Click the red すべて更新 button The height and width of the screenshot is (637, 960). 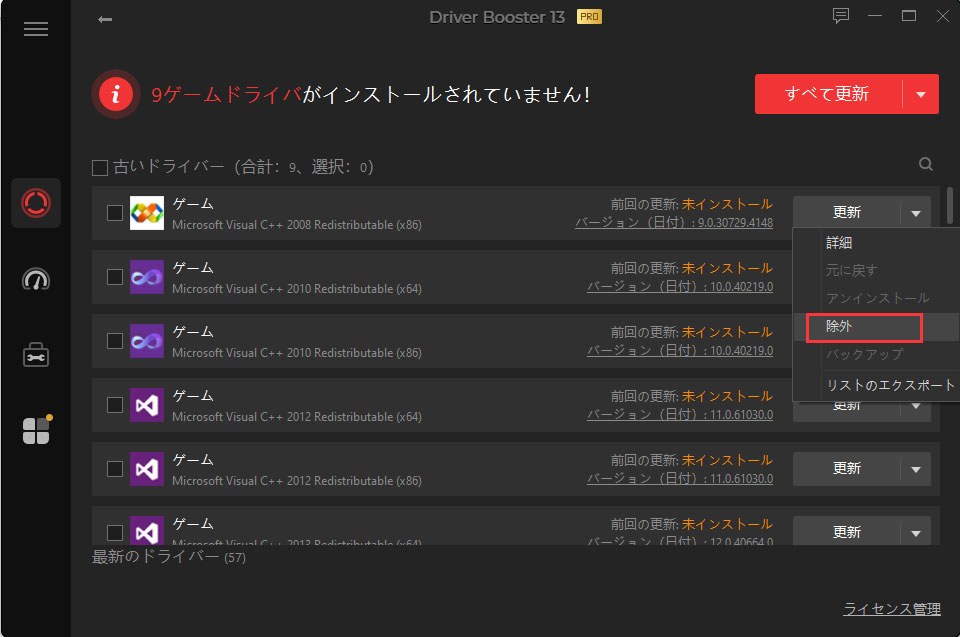[x=828, y=94]
